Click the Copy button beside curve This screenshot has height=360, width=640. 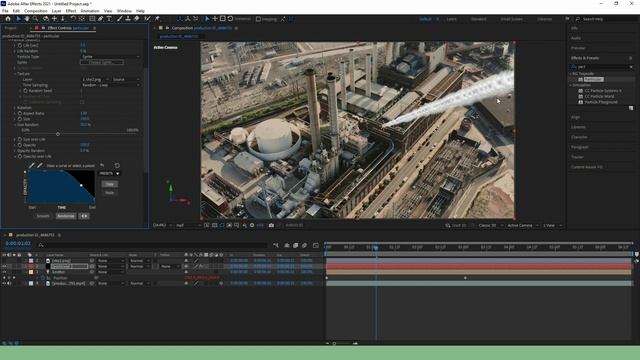click(x=109, y=184)
